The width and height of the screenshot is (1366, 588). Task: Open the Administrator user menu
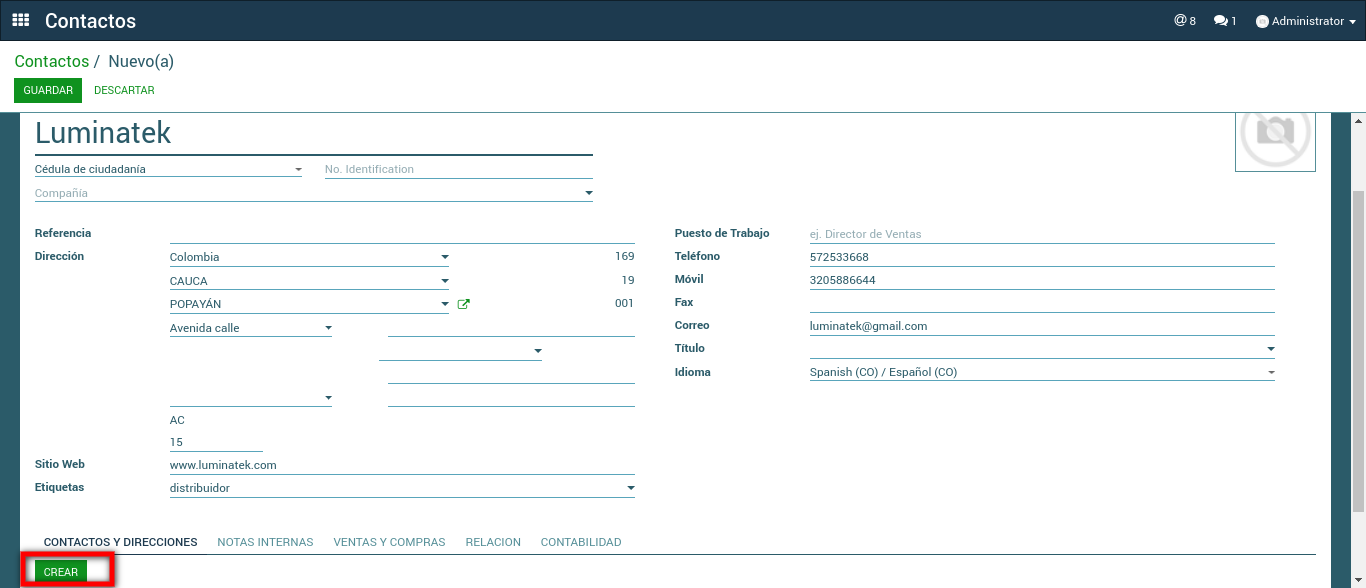1306,21
